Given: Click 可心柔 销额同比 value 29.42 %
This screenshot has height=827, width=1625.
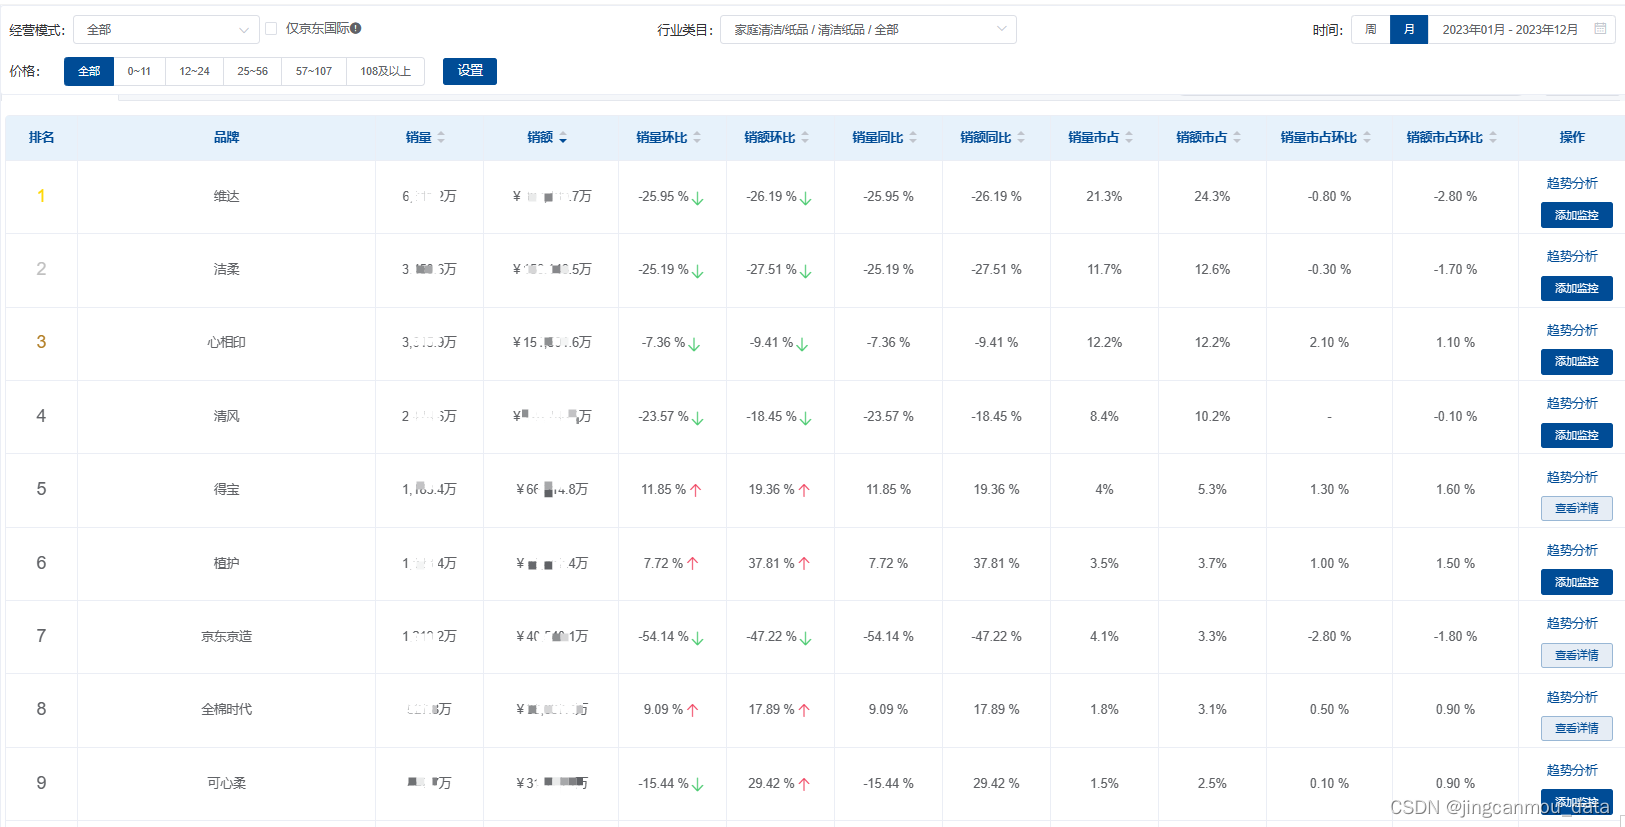Looking at the screenshot, I should coord(996,783).
